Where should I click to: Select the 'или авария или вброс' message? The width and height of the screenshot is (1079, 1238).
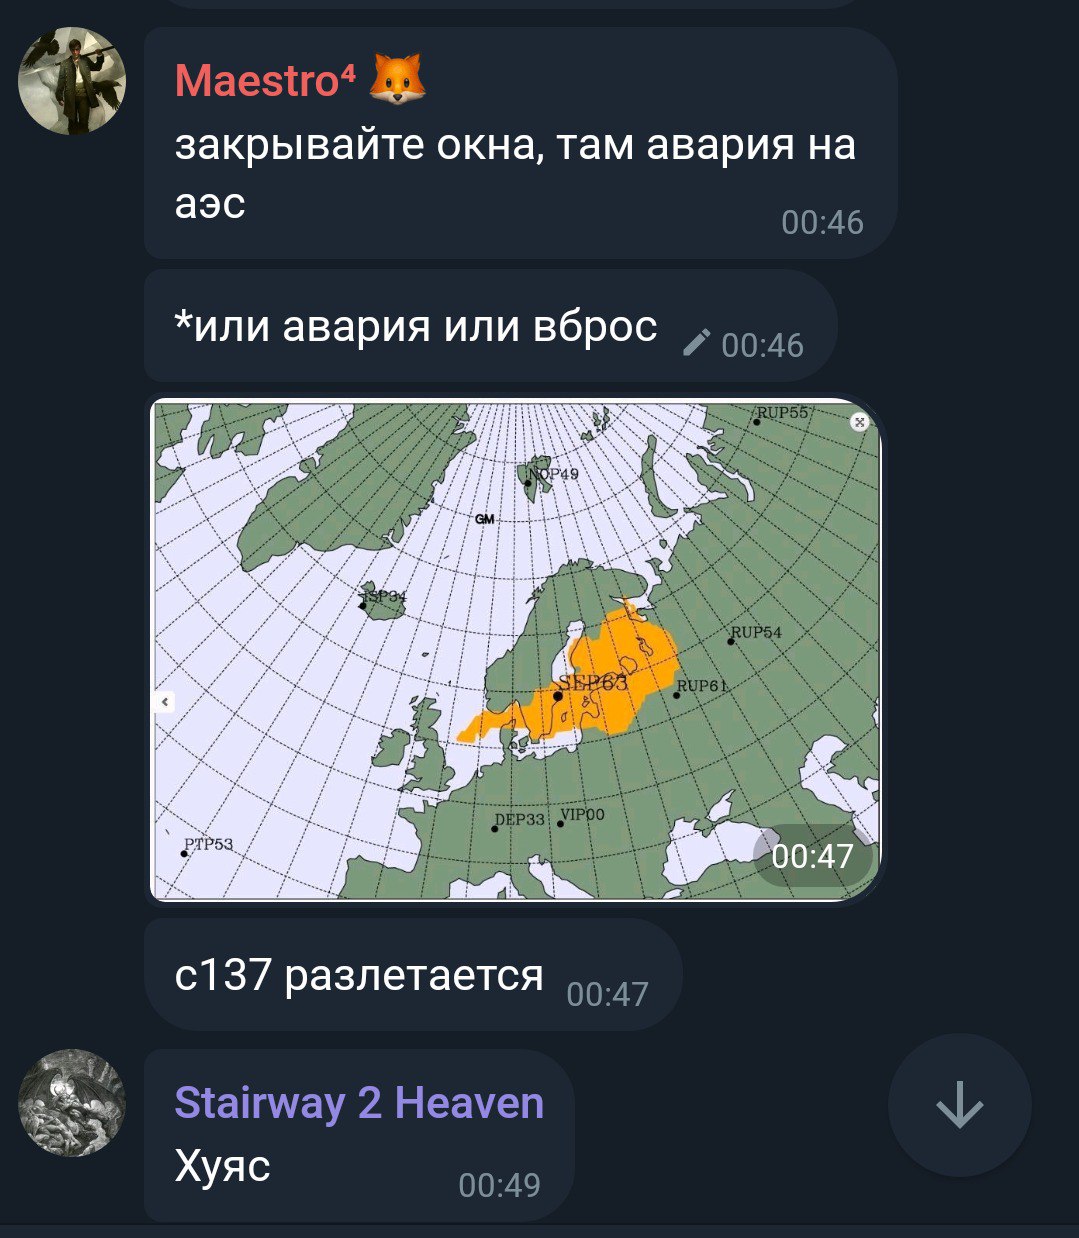pyautogui.click(x=490, y=326)
